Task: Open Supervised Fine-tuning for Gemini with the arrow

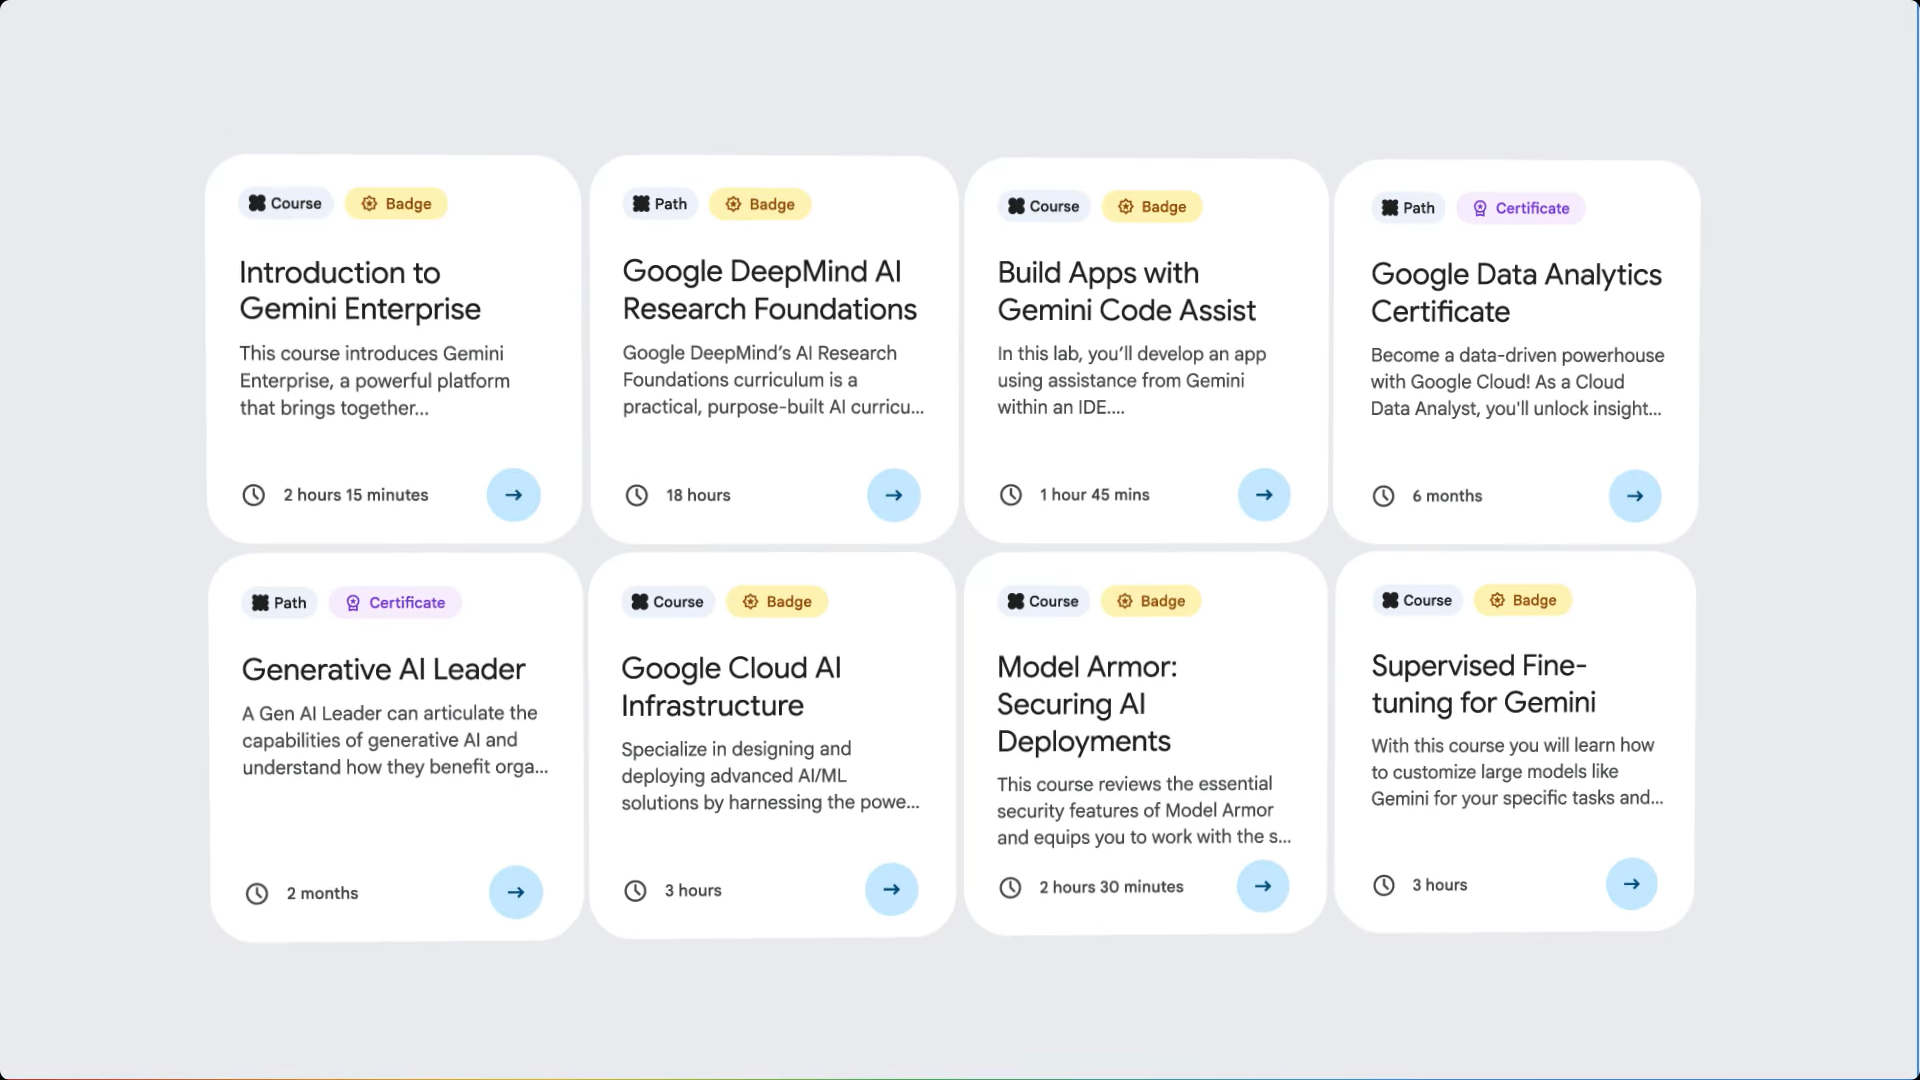Action: click(x=1631, y=883)
